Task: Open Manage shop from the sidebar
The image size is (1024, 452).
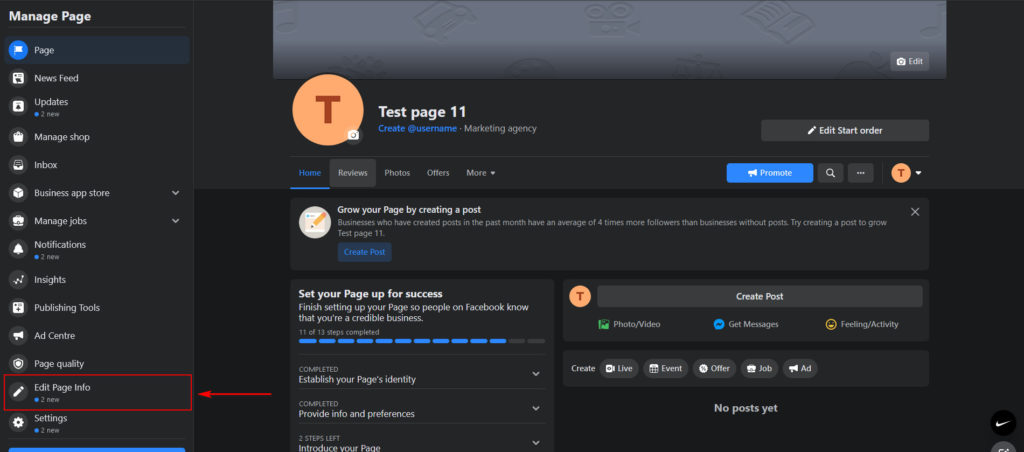Action: pyautogui.click(x=97, y=137)
